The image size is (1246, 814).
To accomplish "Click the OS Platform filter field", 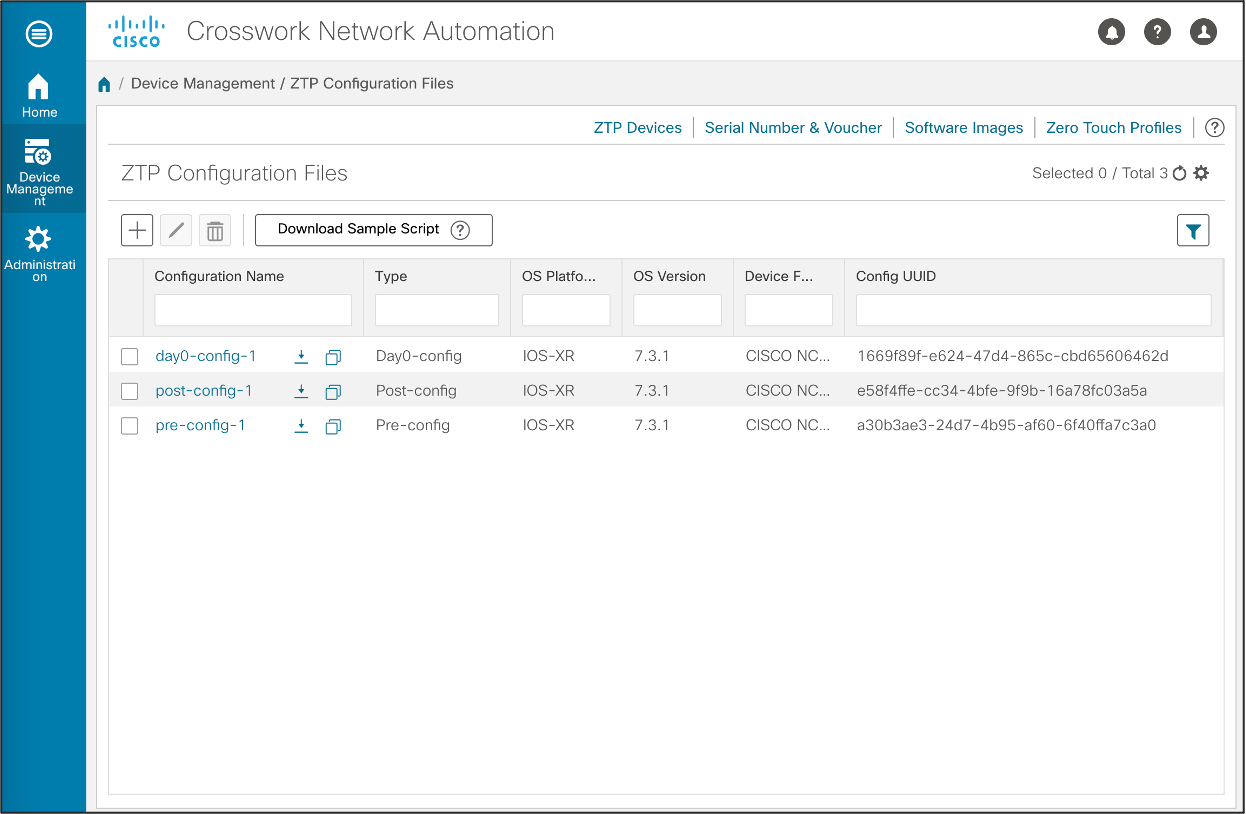I will click(566, 310).
